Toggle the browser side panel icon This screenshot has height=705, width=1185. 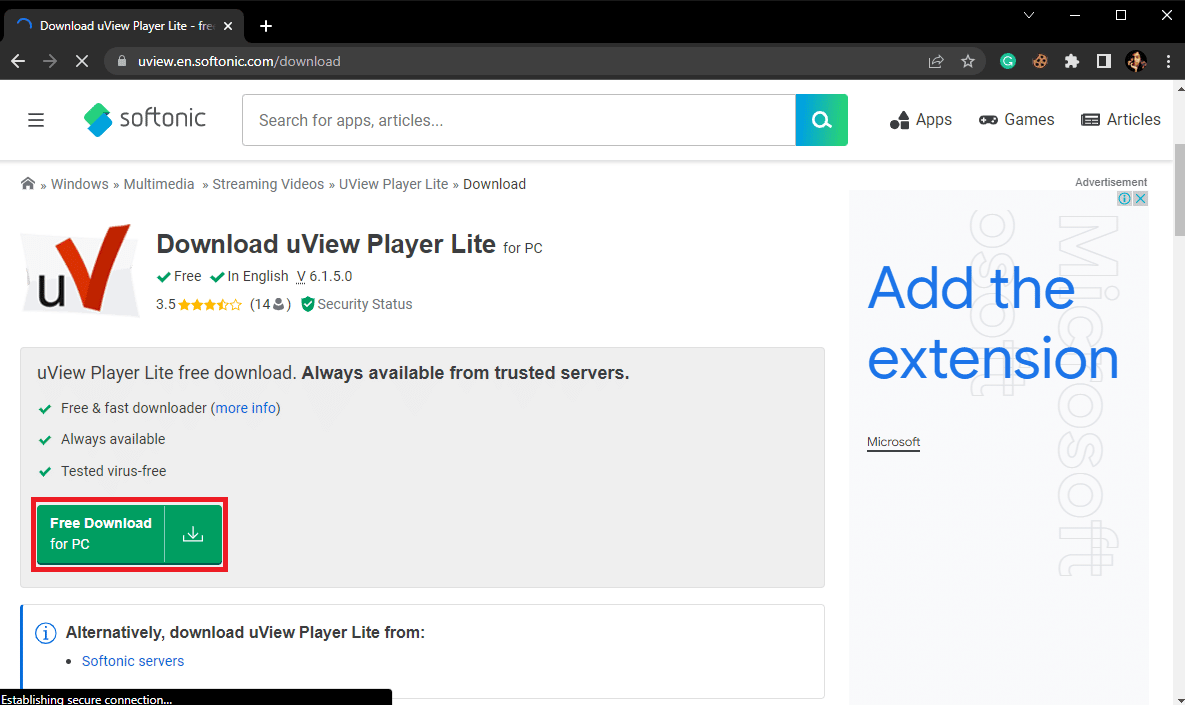[x=1103, y=61]
